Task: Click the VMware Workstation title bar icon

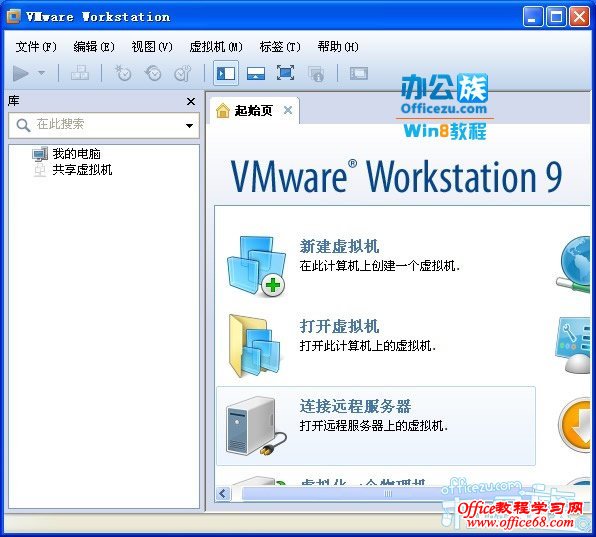Action: pyautogui.click(x=14, y=16)
